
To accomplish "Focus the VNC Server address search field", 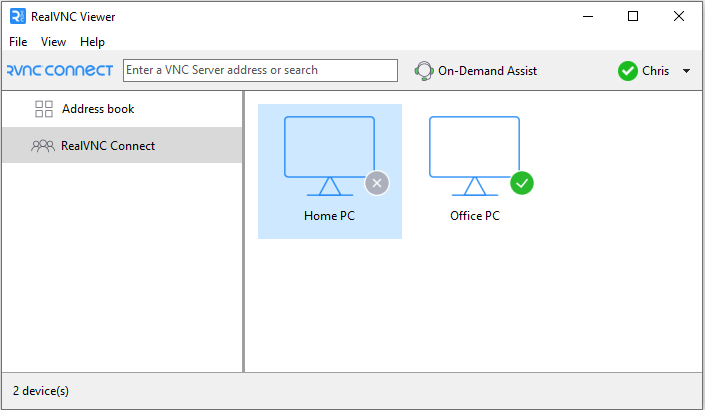I will pos(260,71).
